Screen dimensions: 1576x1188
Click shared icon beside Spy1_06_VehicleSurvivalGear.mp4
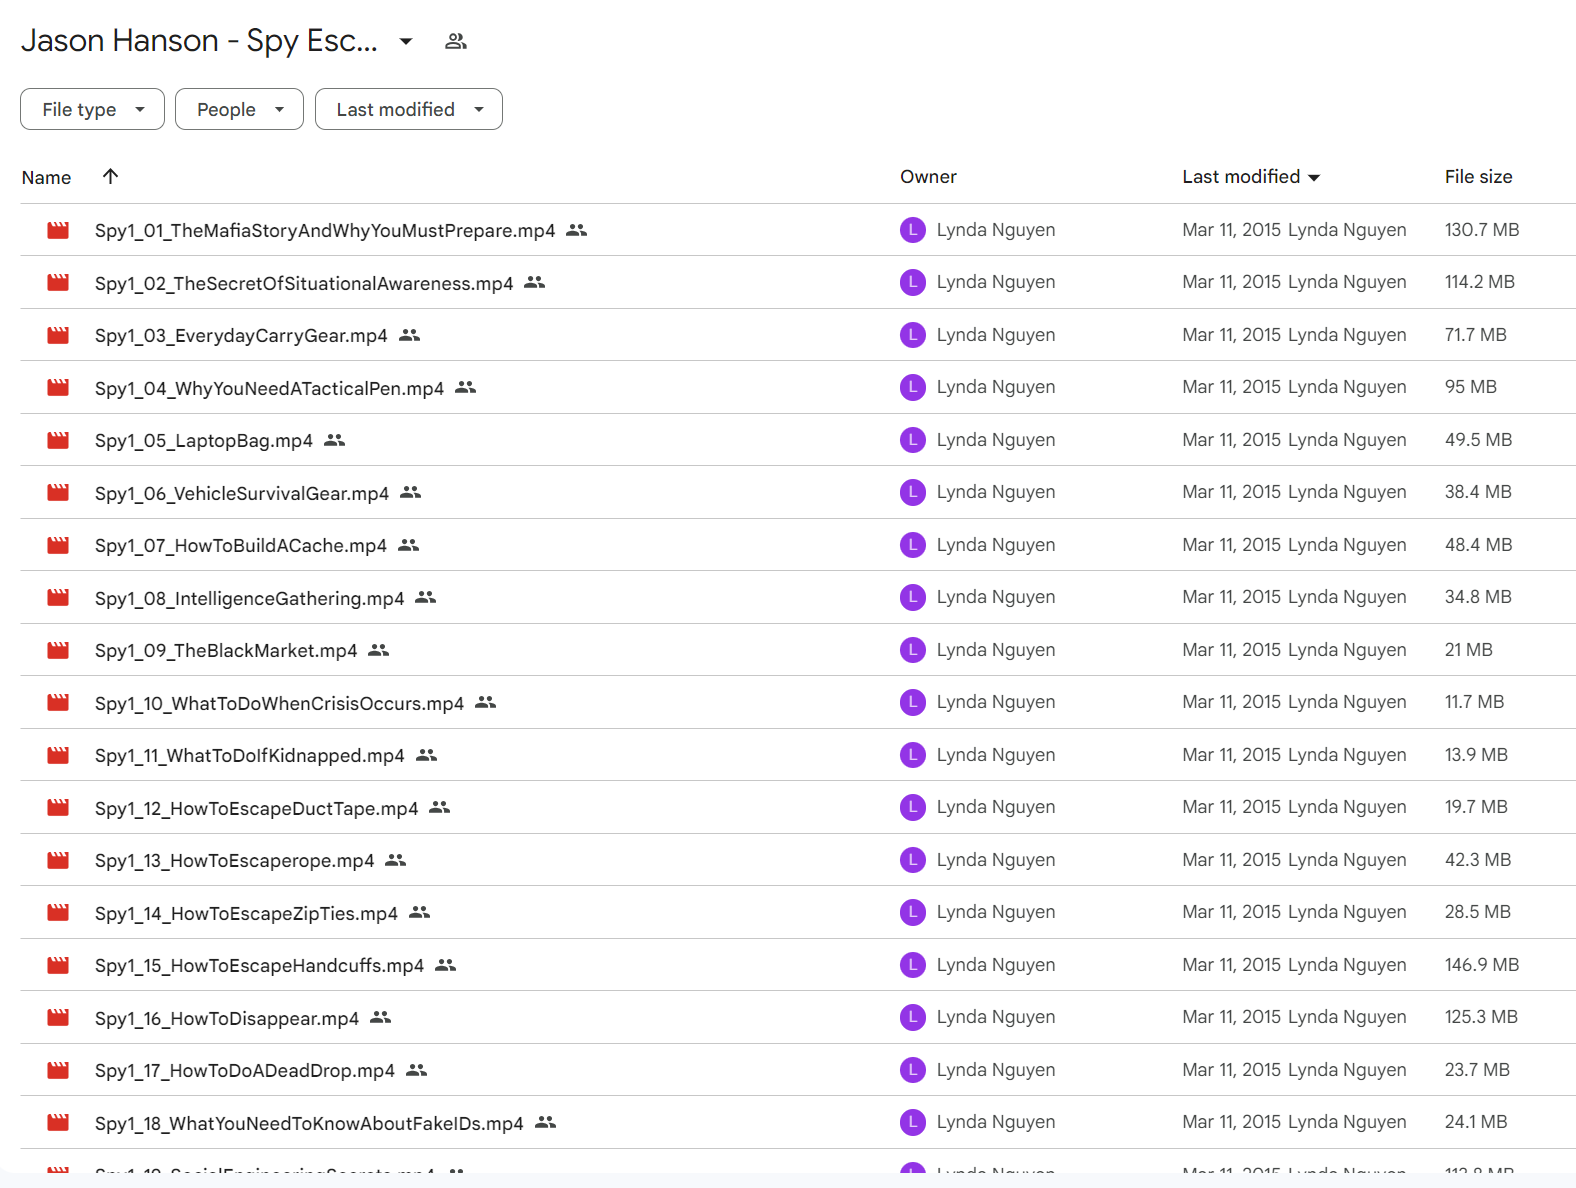click(x=411, y=493)
